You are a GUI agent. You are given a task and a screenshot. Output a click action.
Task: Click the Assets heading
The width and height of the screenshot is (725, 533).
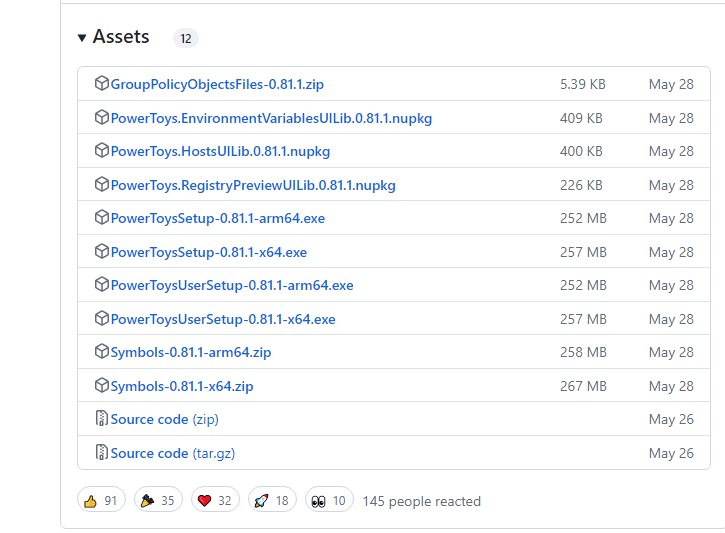[121, 37]
